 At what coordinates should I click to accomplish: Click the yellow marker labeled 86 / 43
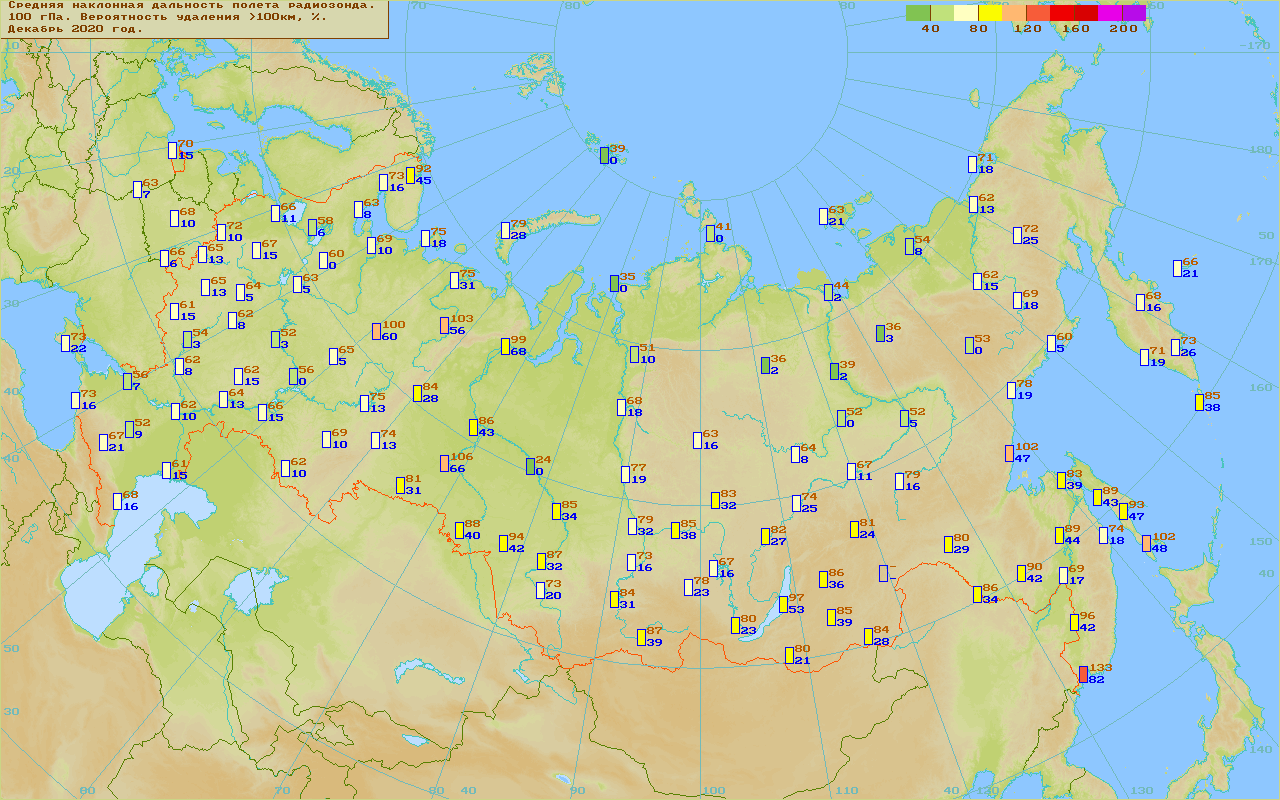474,427
